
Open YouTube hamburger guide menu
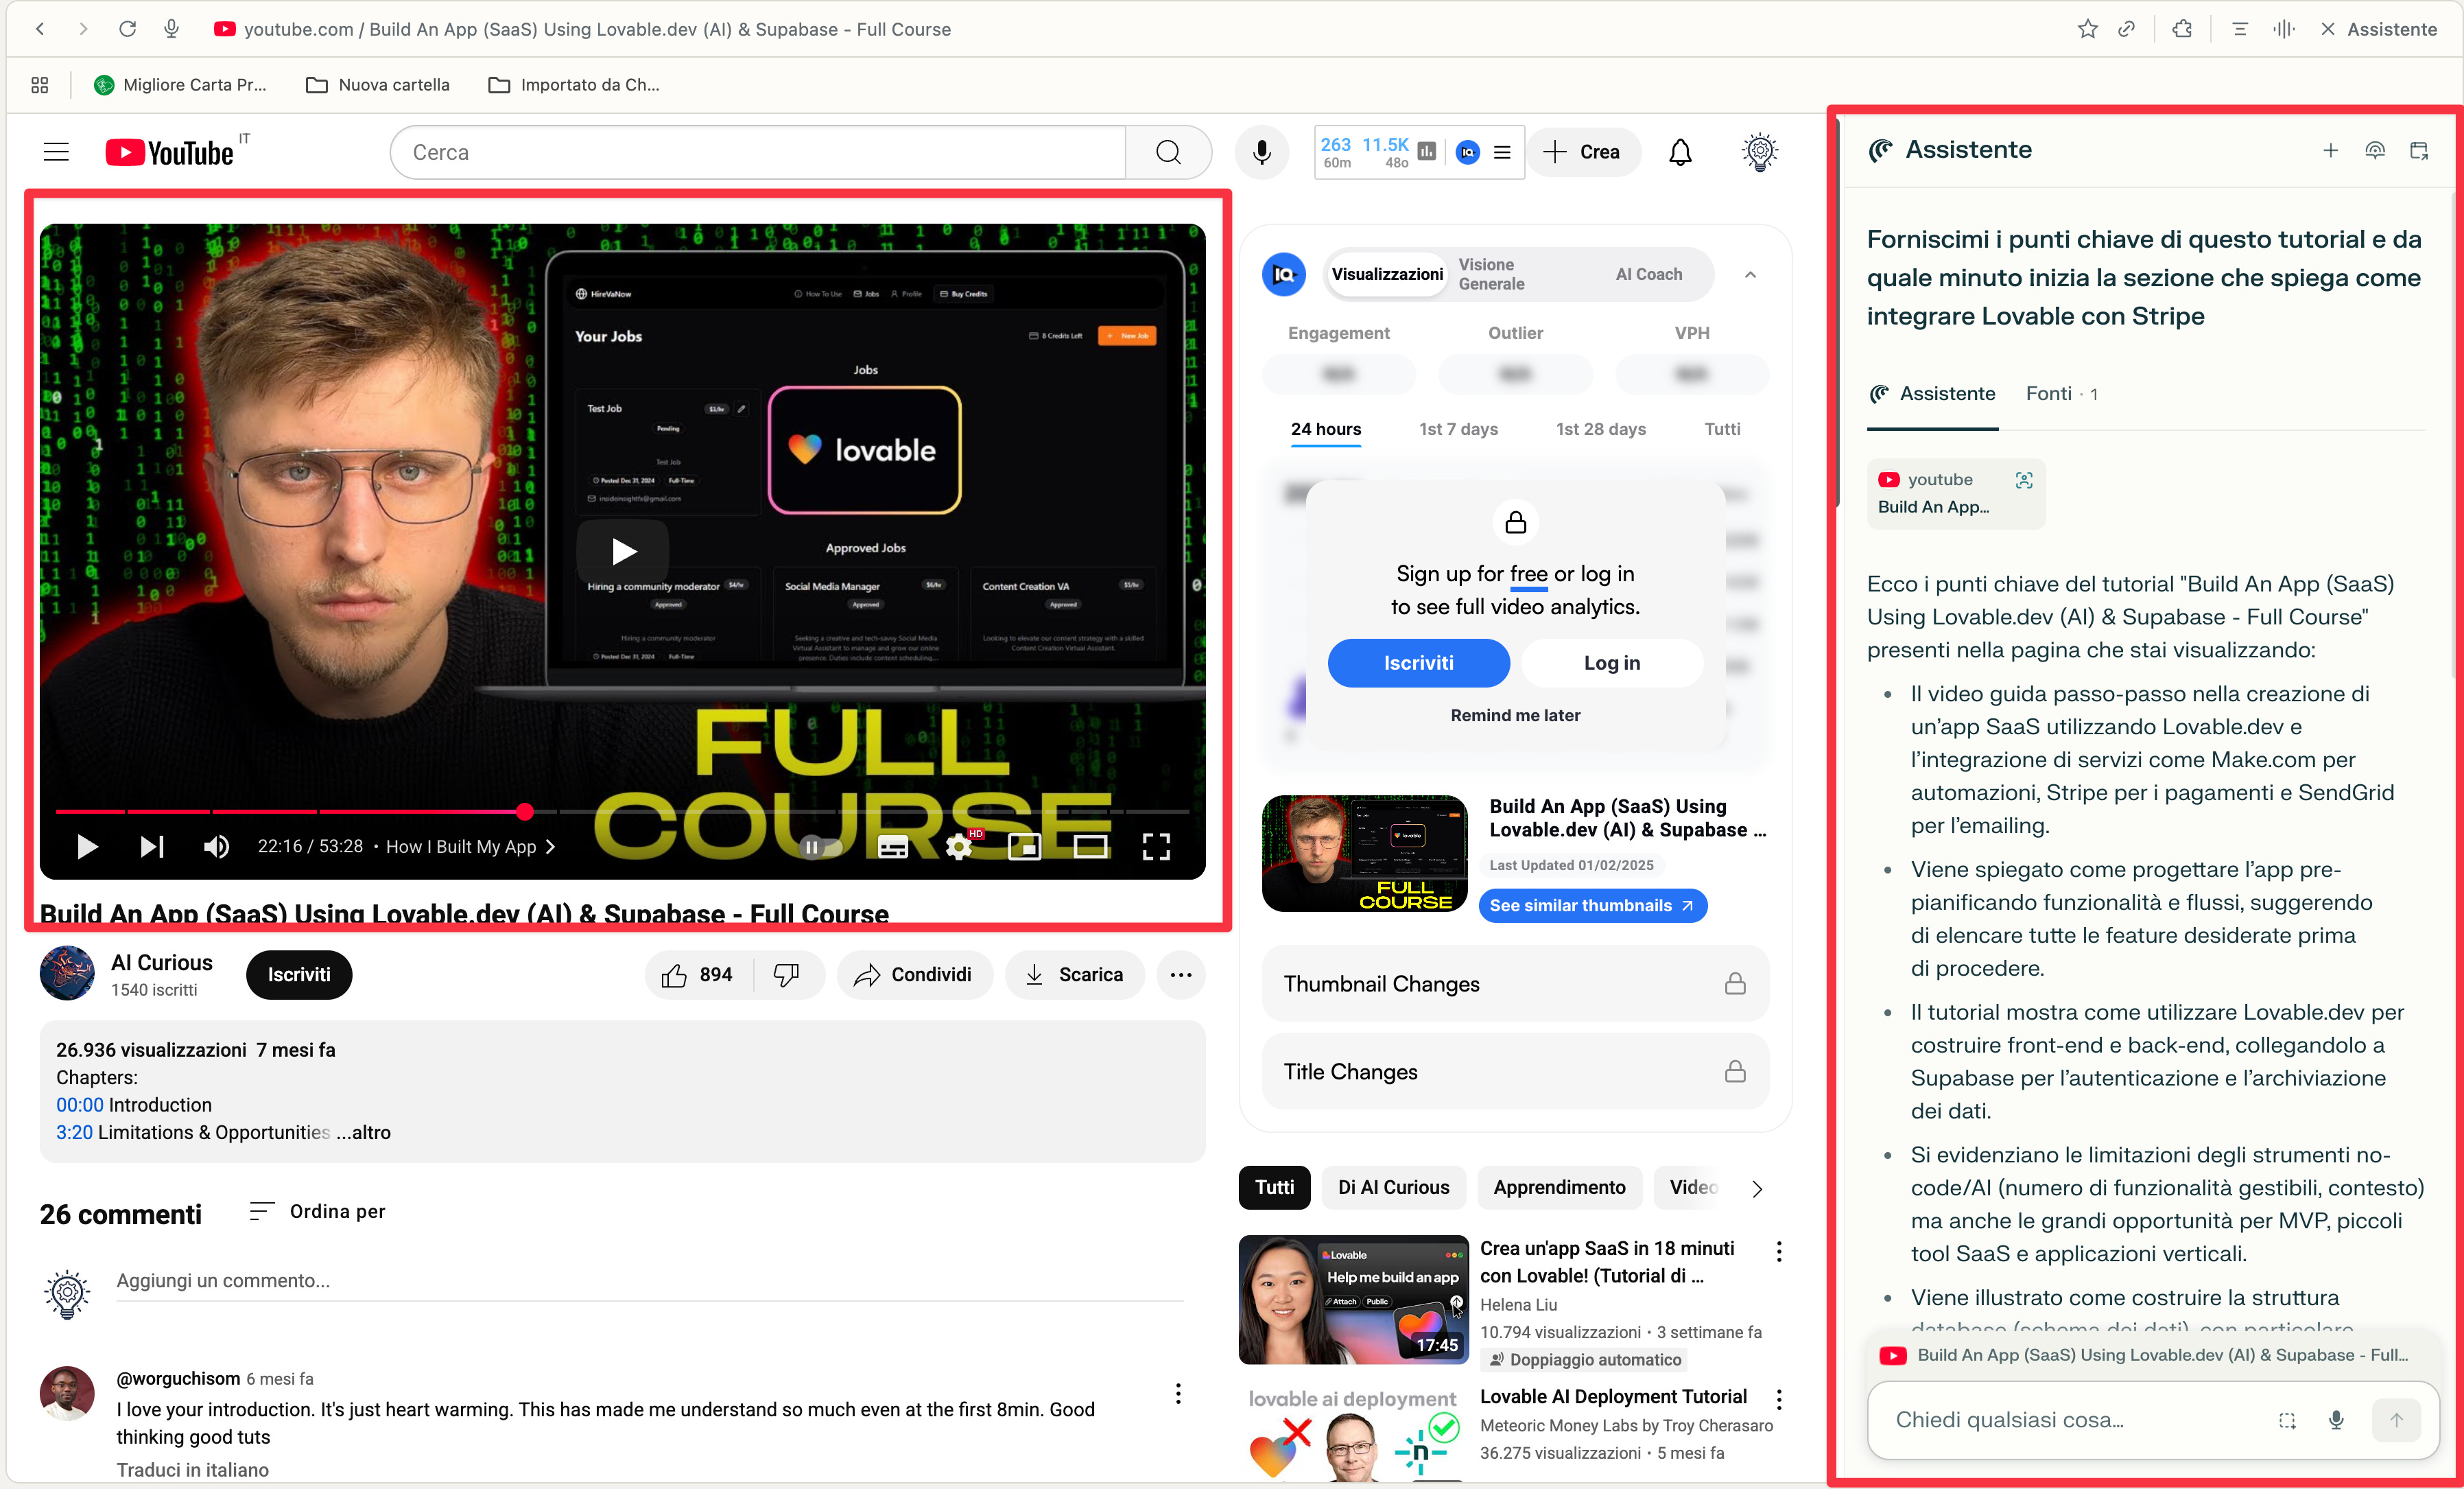pyautogui.click(x=56, y=152)
